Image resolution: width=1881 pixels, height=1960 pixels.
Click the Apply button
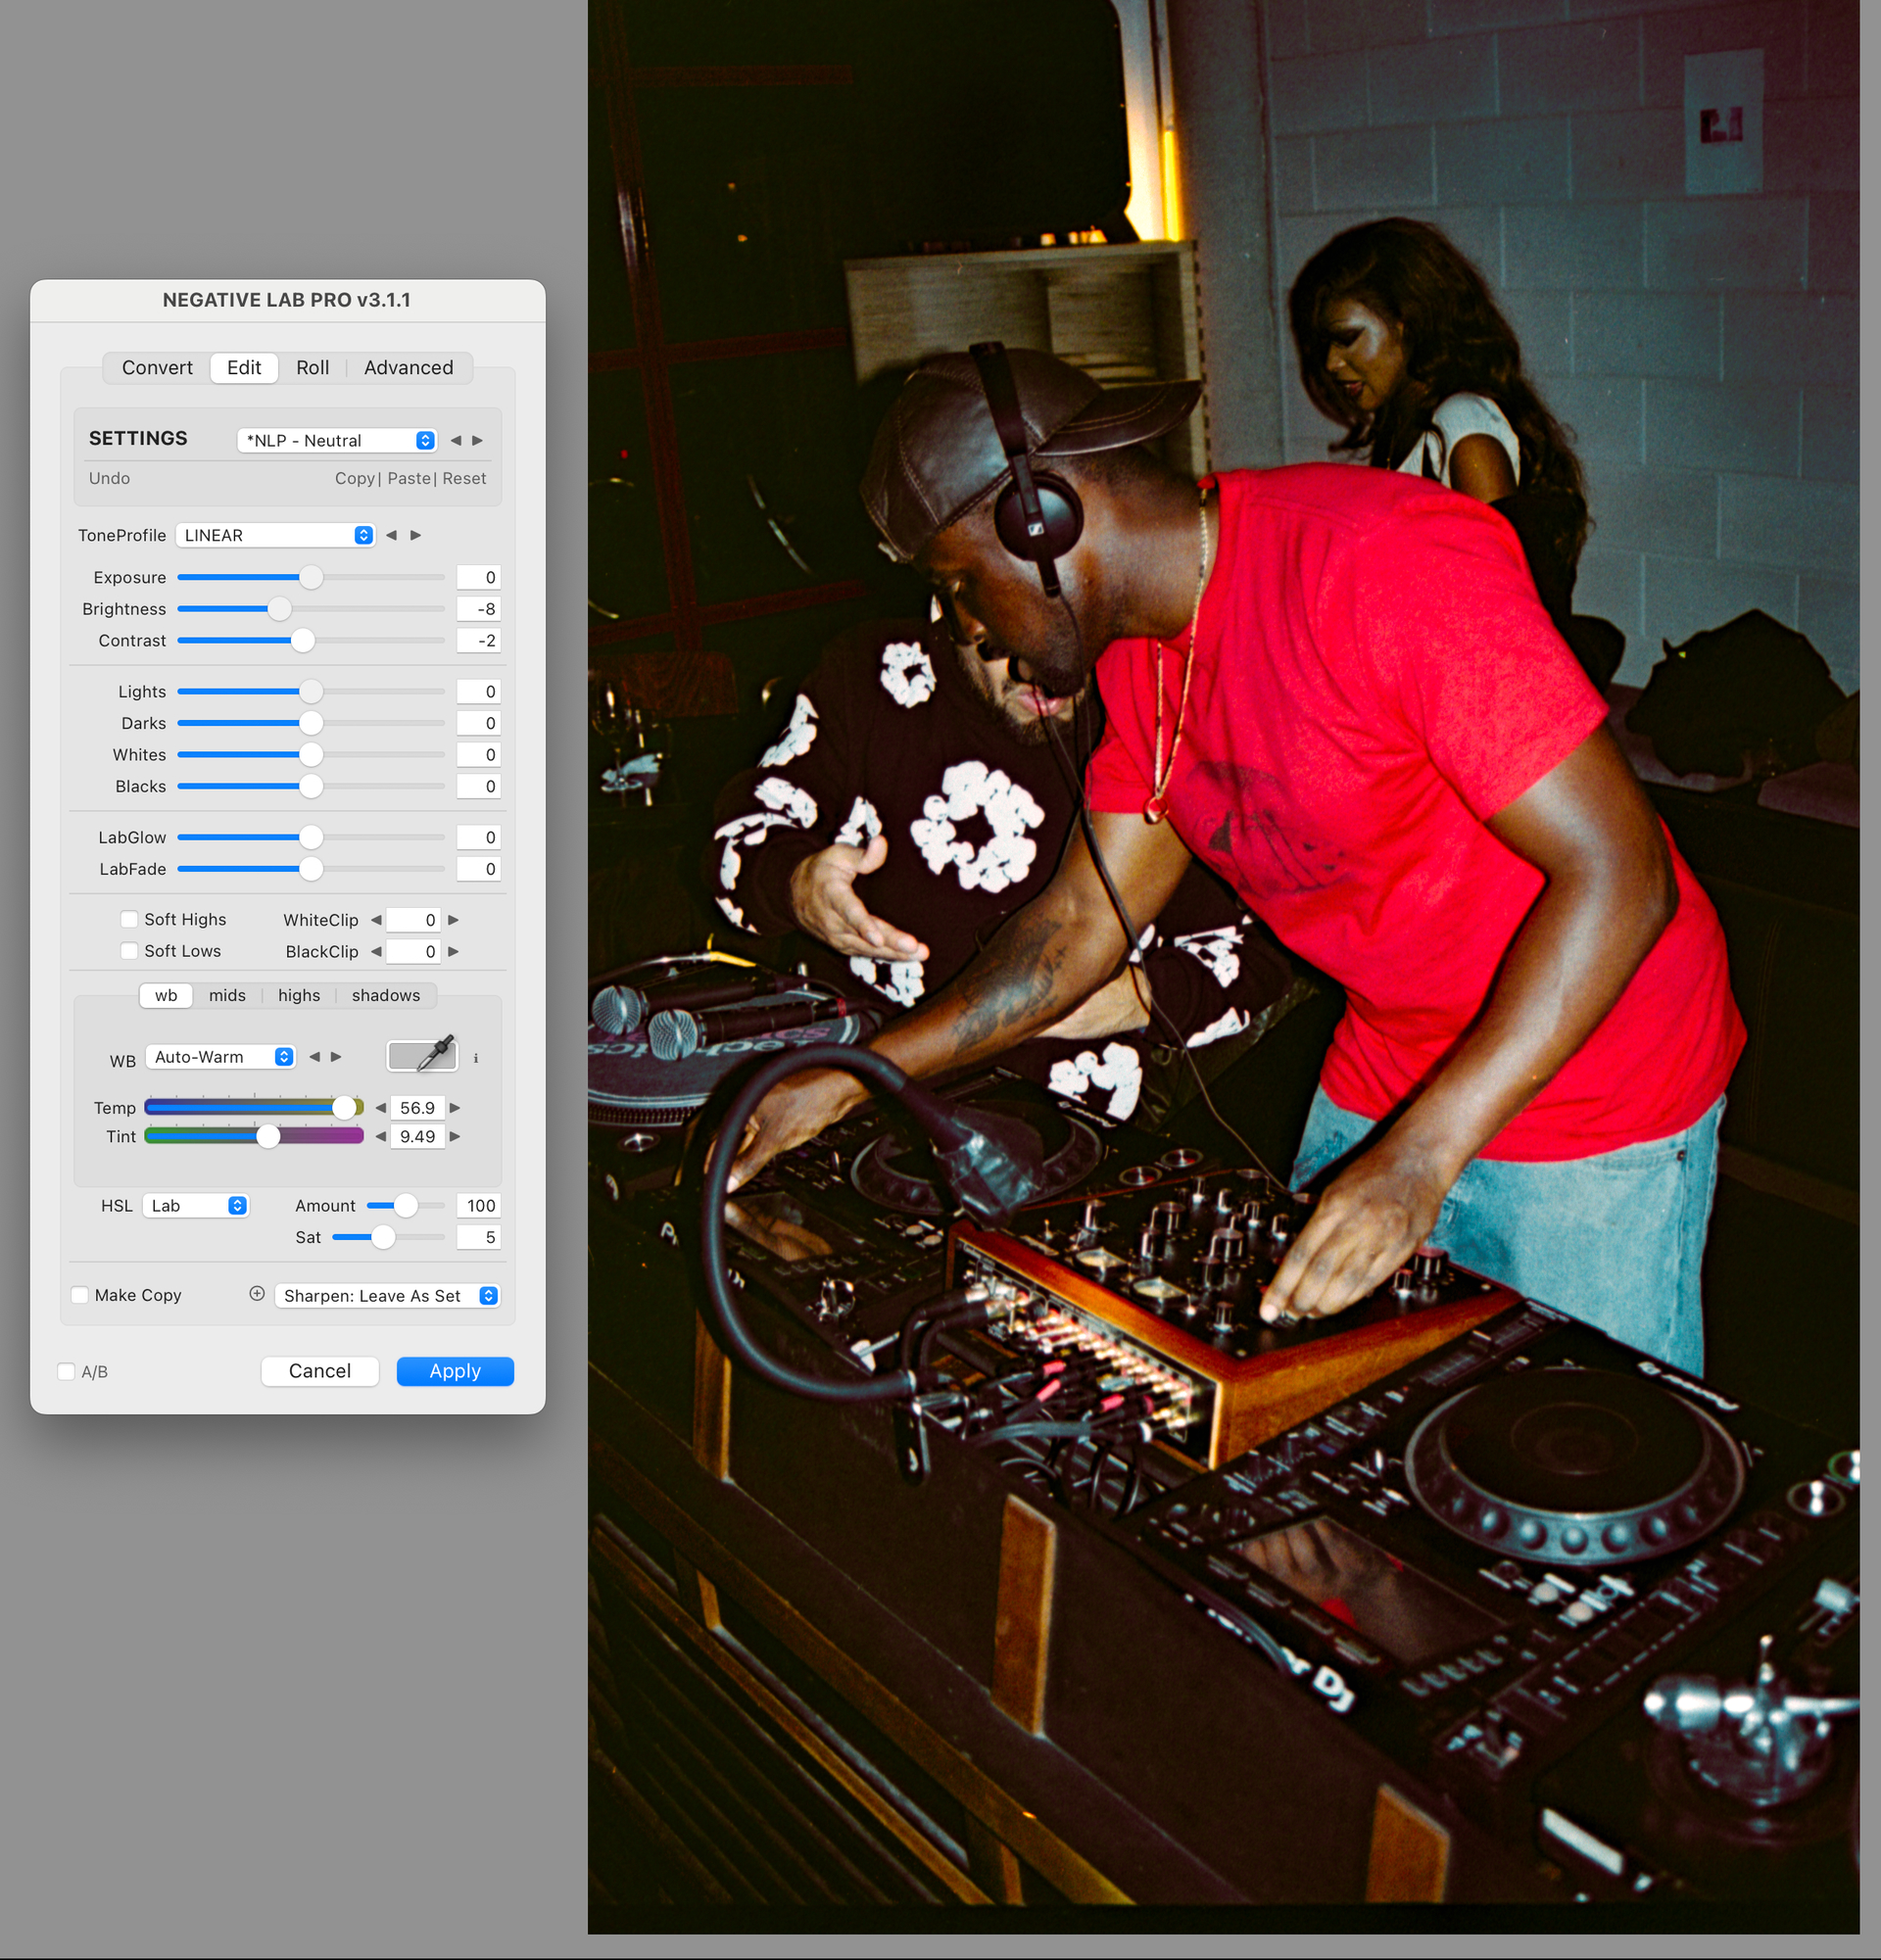click(x=455, y=1371)
